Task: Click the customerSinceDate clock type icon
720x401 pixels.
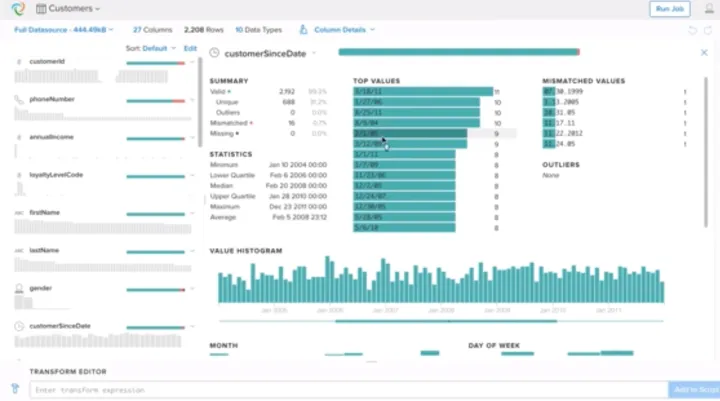Action: (x=19, y=326)
